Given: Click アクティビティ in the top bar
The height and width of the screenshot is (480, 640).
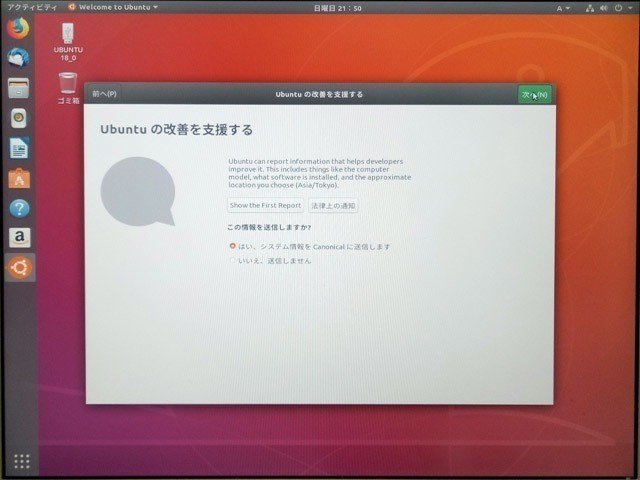Looking at the screenshot, I should point(32,7).
